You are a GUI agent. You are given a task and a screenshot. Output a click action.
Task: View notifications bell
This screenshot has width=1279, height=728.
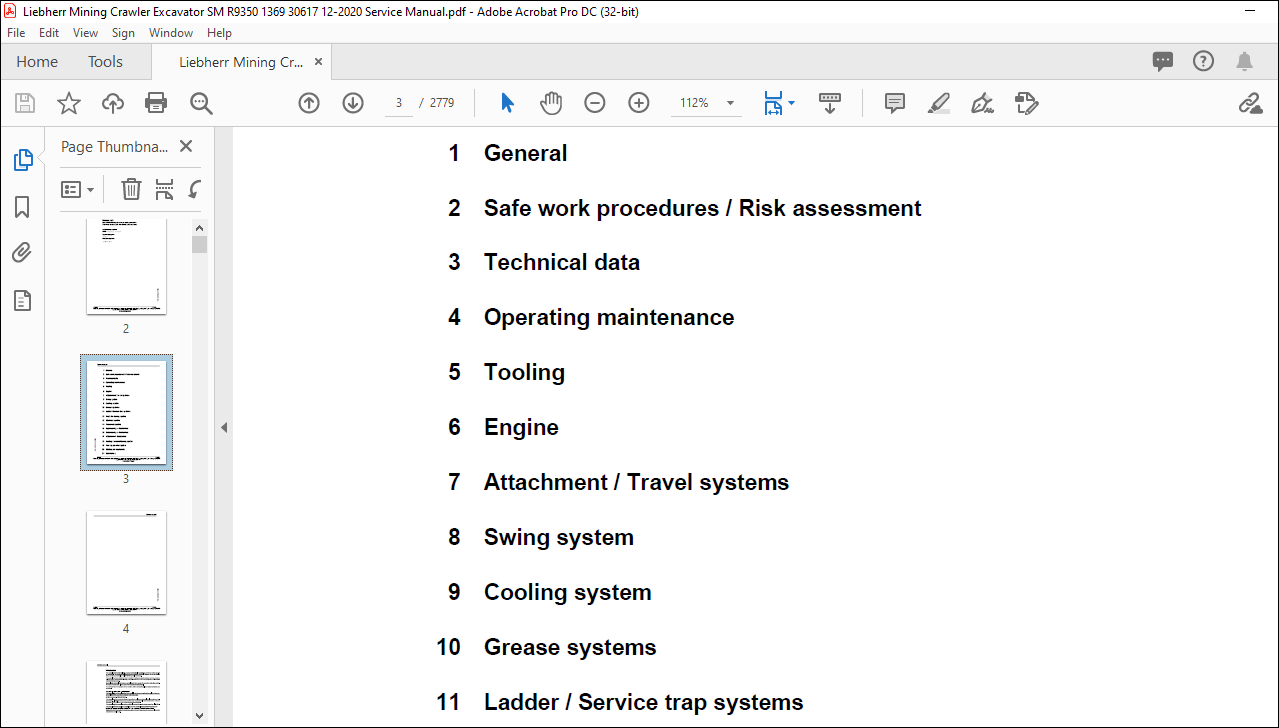(x=1244, y=61)
